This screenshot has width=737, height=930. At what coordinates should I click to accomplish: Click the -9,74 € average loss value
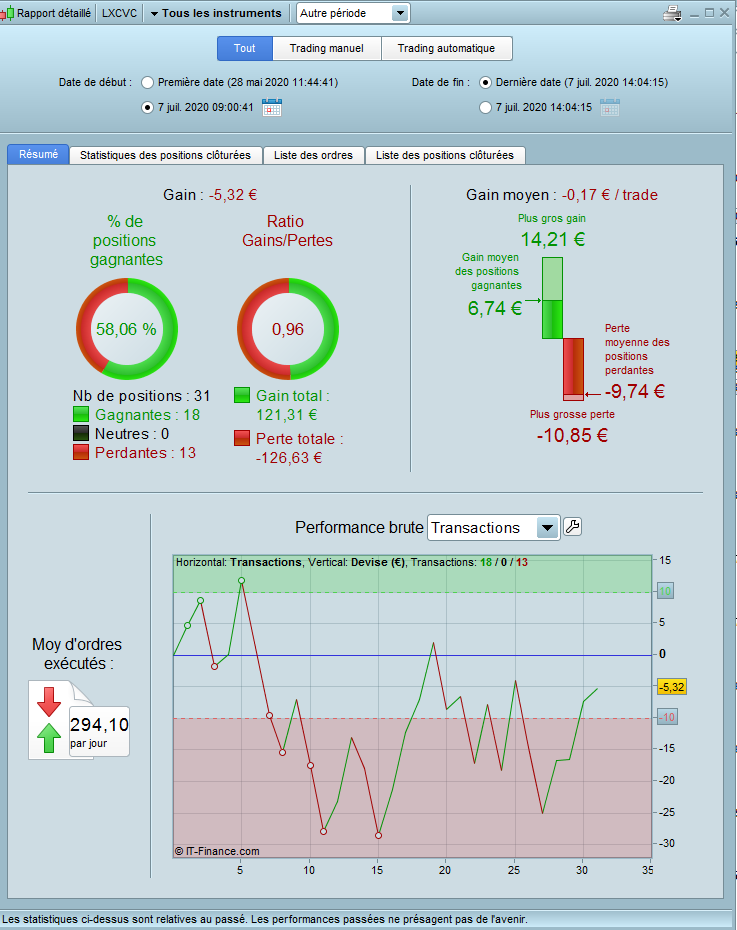click(634, 391)
